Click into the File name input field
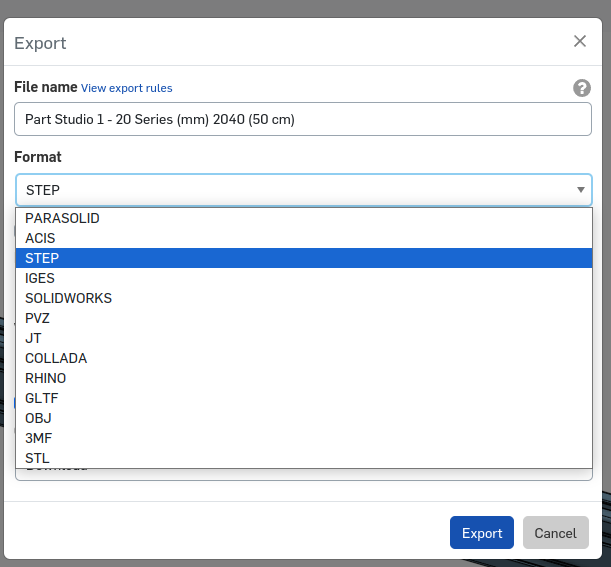 point(303,119)
